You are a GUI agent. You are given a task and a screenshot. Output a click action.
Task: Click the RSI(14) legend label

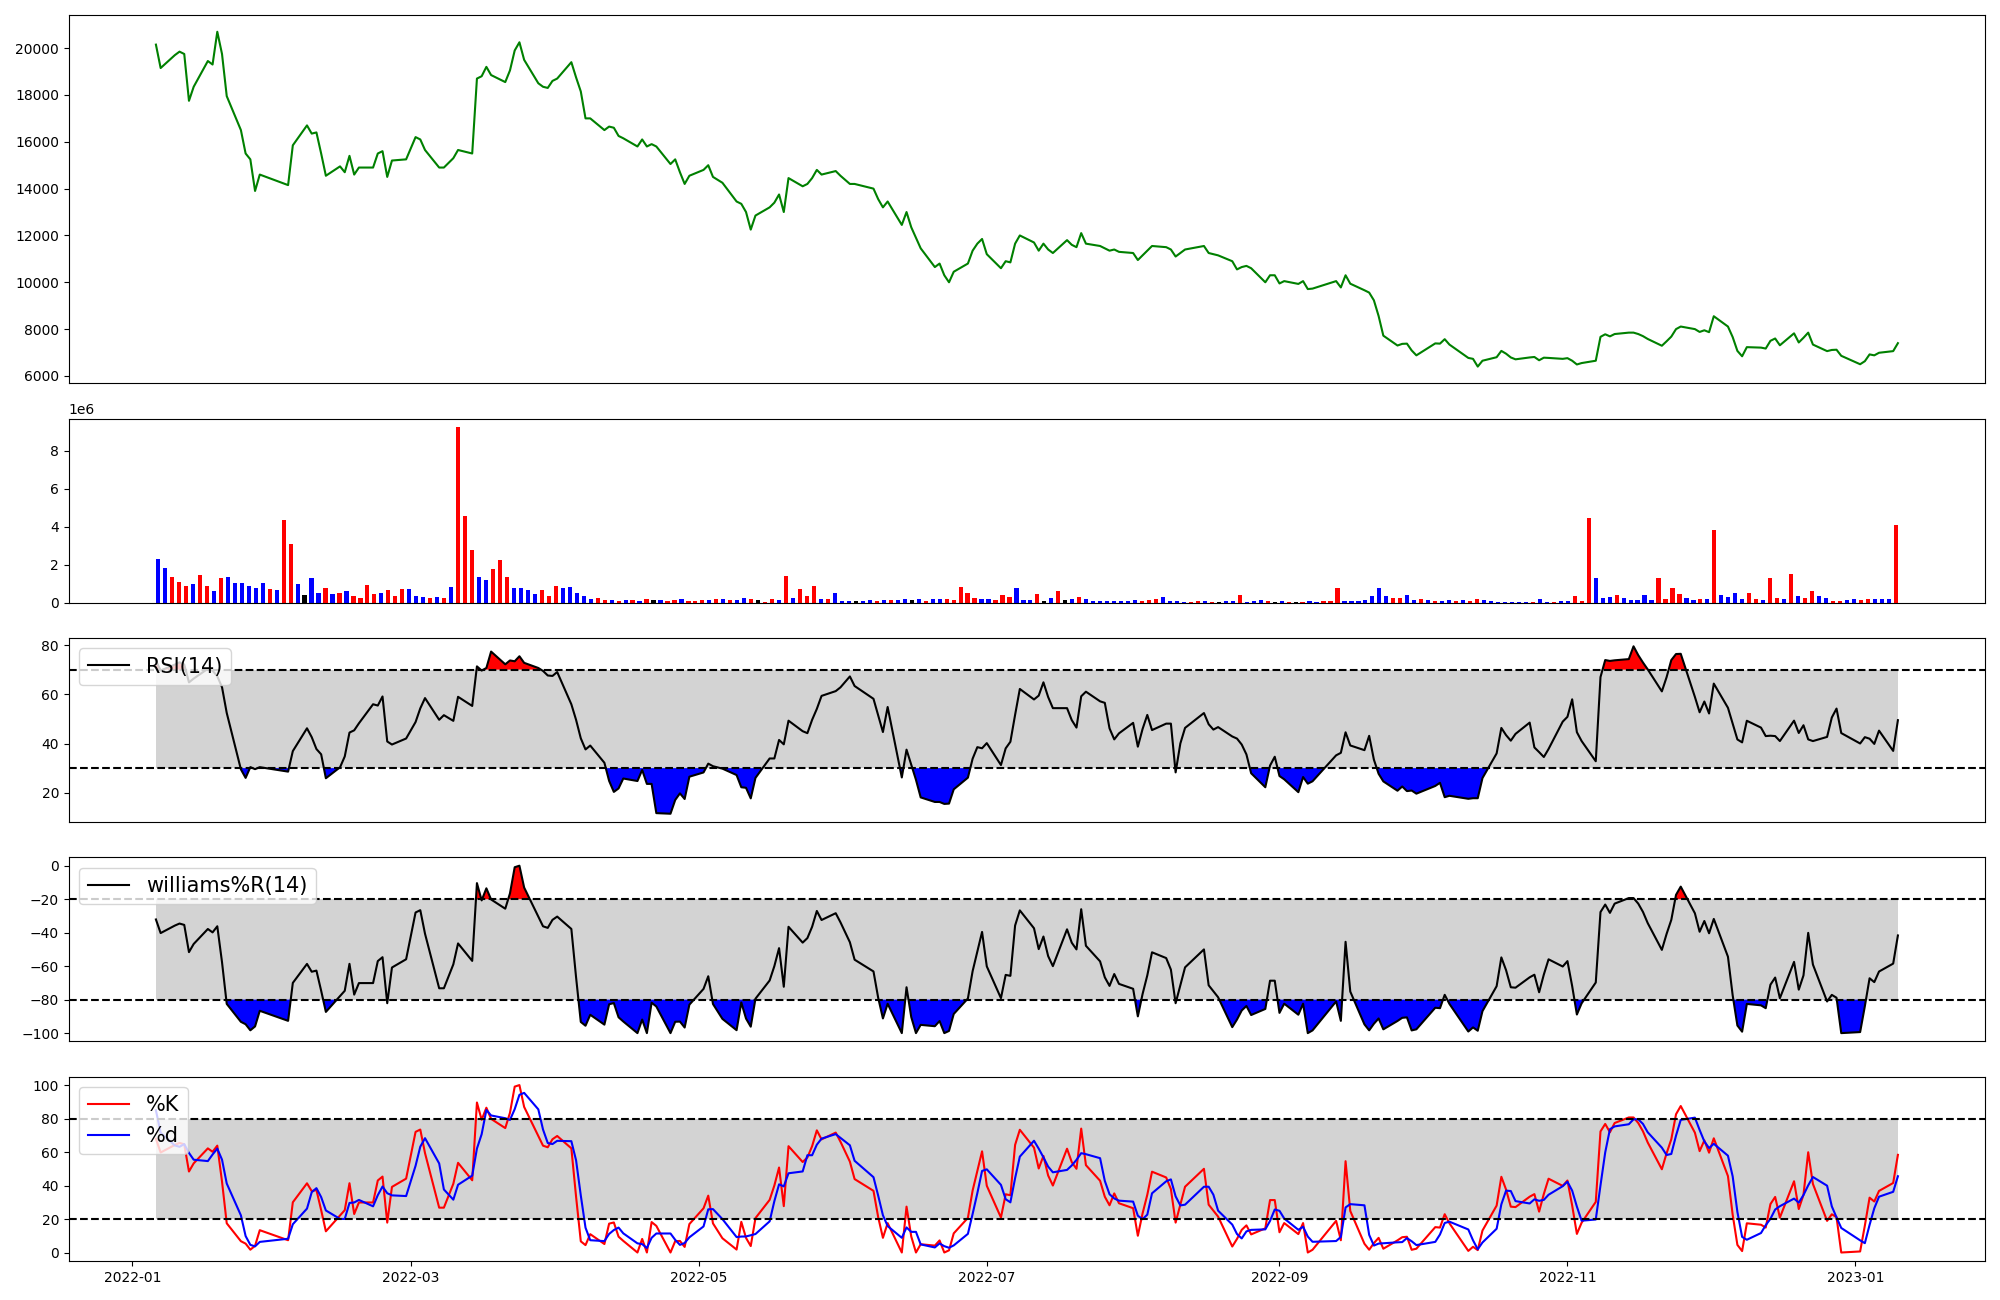[184, 666]
